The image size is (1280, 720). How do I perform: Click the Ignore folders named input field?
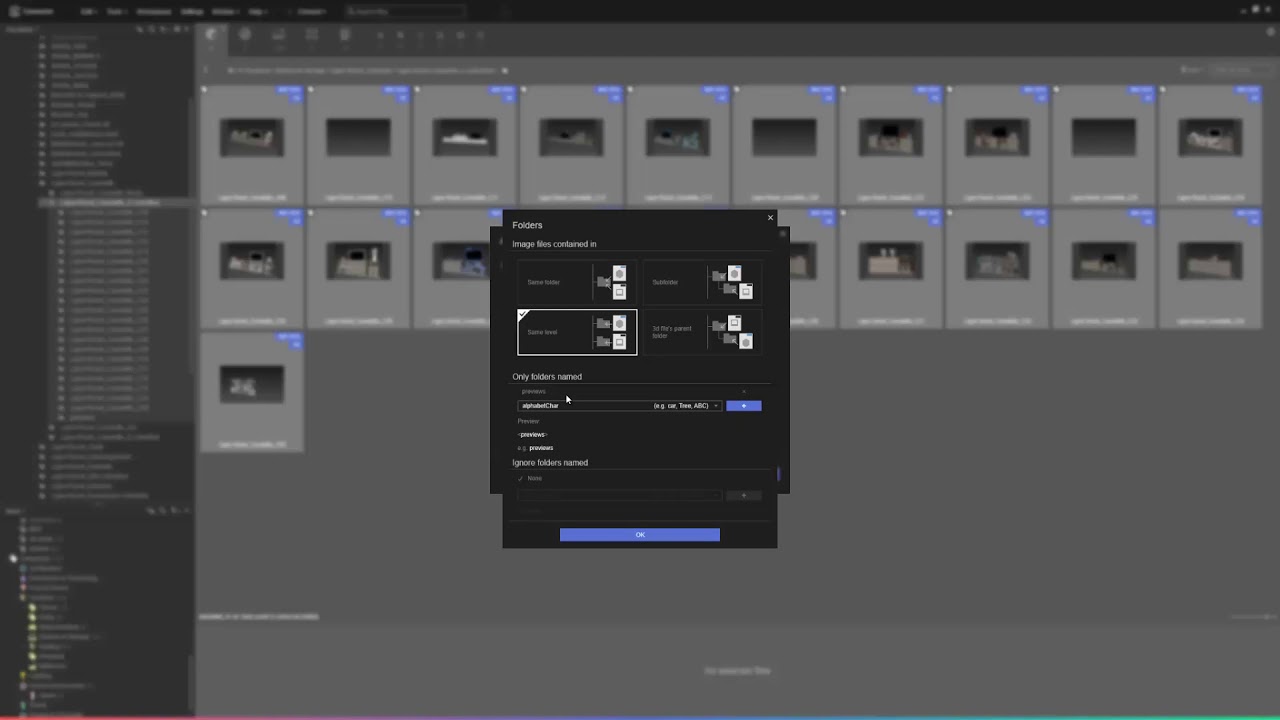(x=619, y=495)
